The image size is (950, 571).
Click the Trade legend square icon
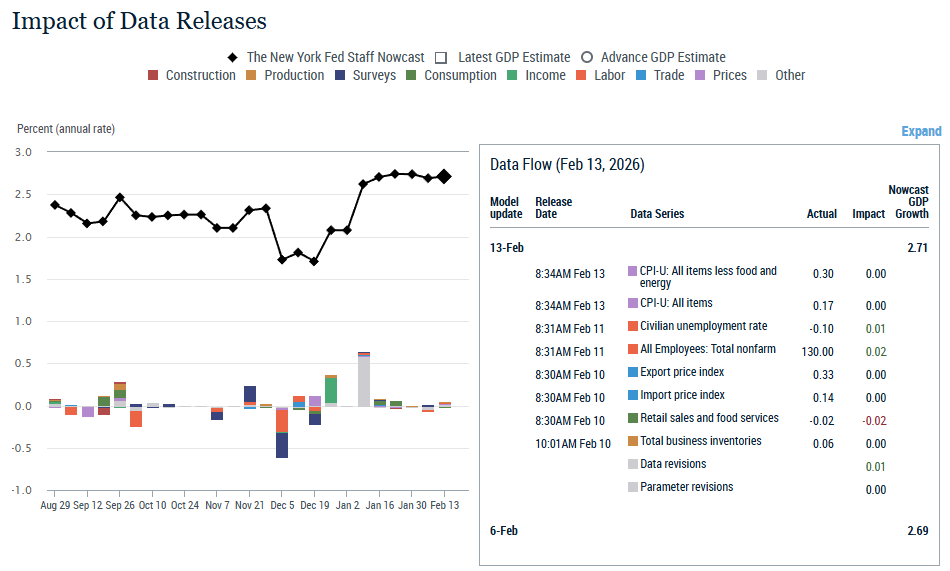click(641, 75)
